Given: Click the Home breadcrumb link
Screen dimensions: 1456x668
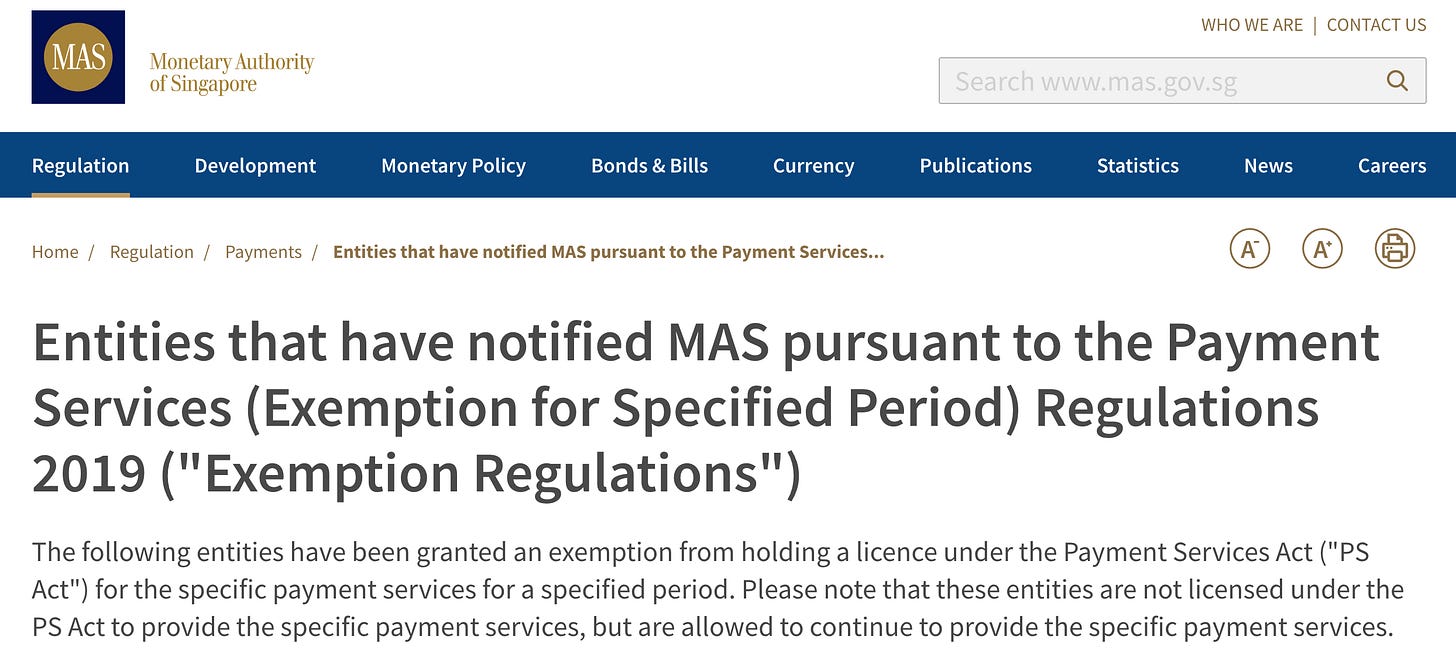Looking at the screenshot, I should point(55,252).
